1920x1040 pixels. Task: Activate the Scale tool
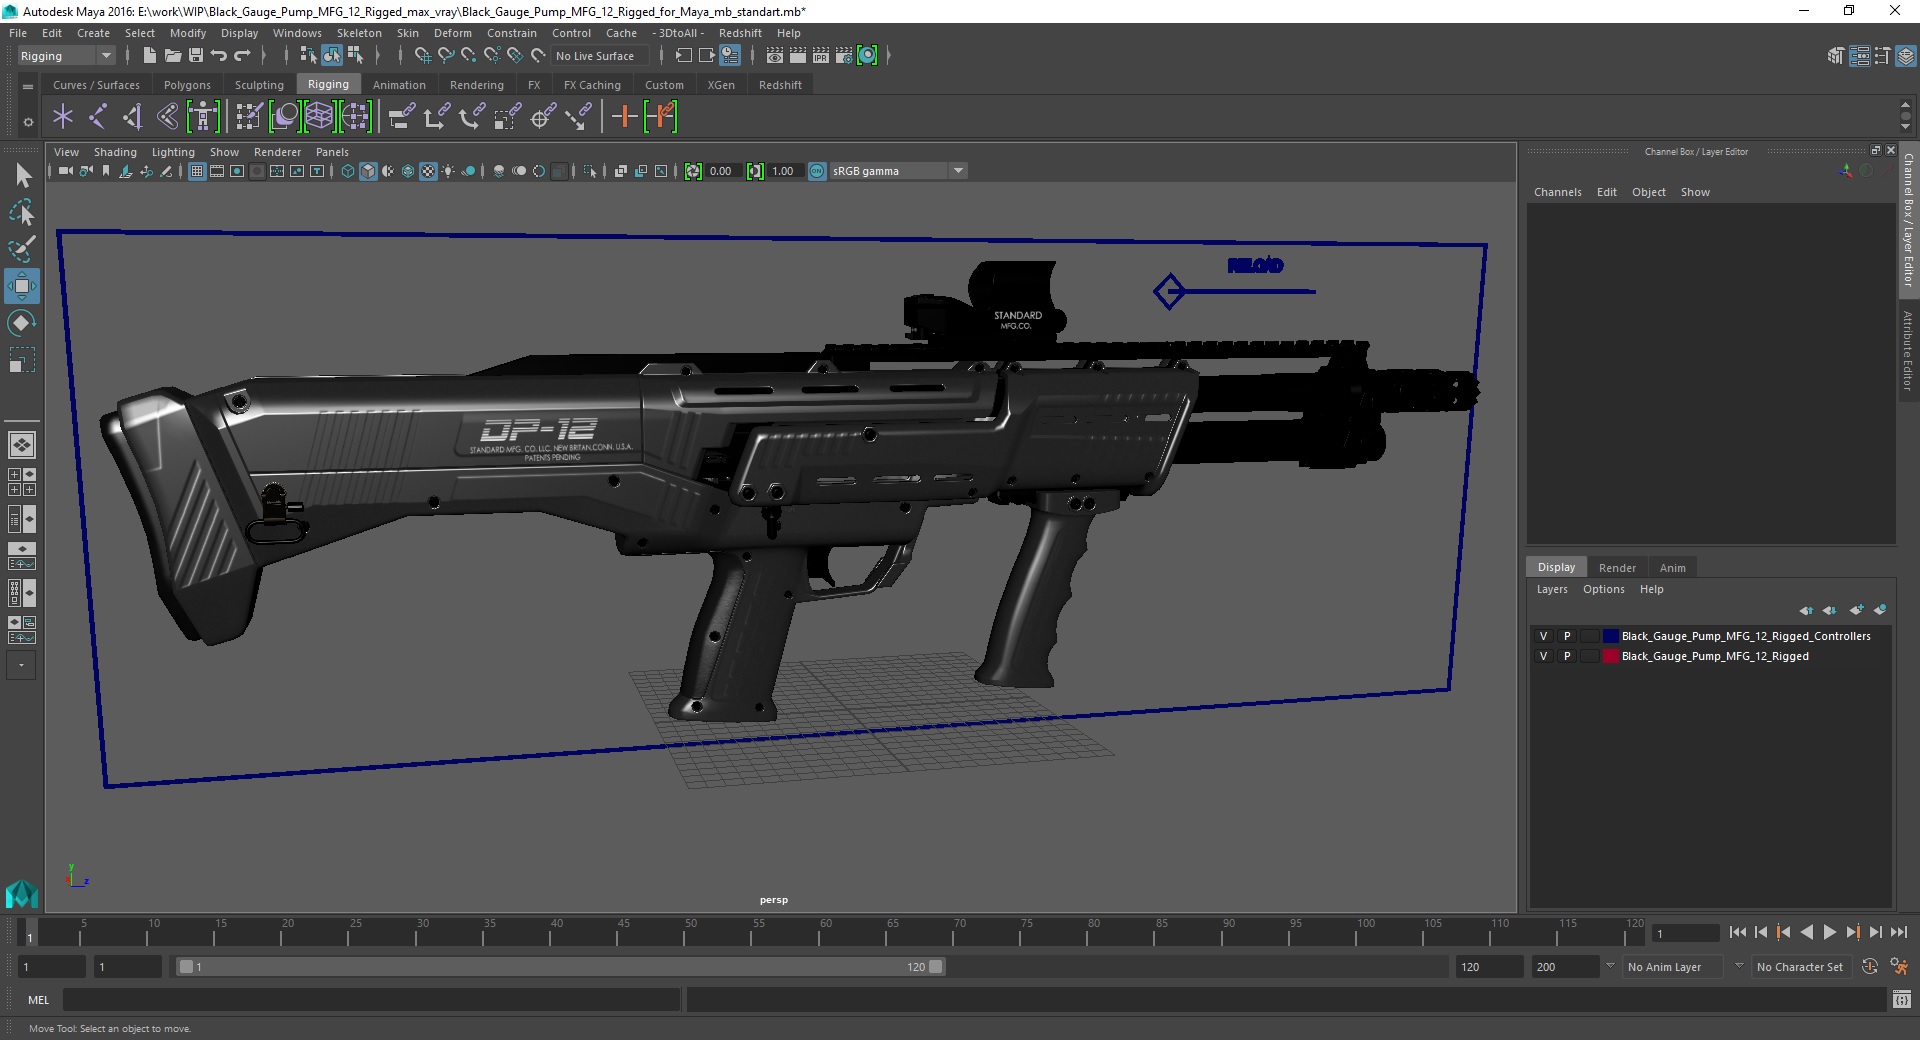click(22, 360)
